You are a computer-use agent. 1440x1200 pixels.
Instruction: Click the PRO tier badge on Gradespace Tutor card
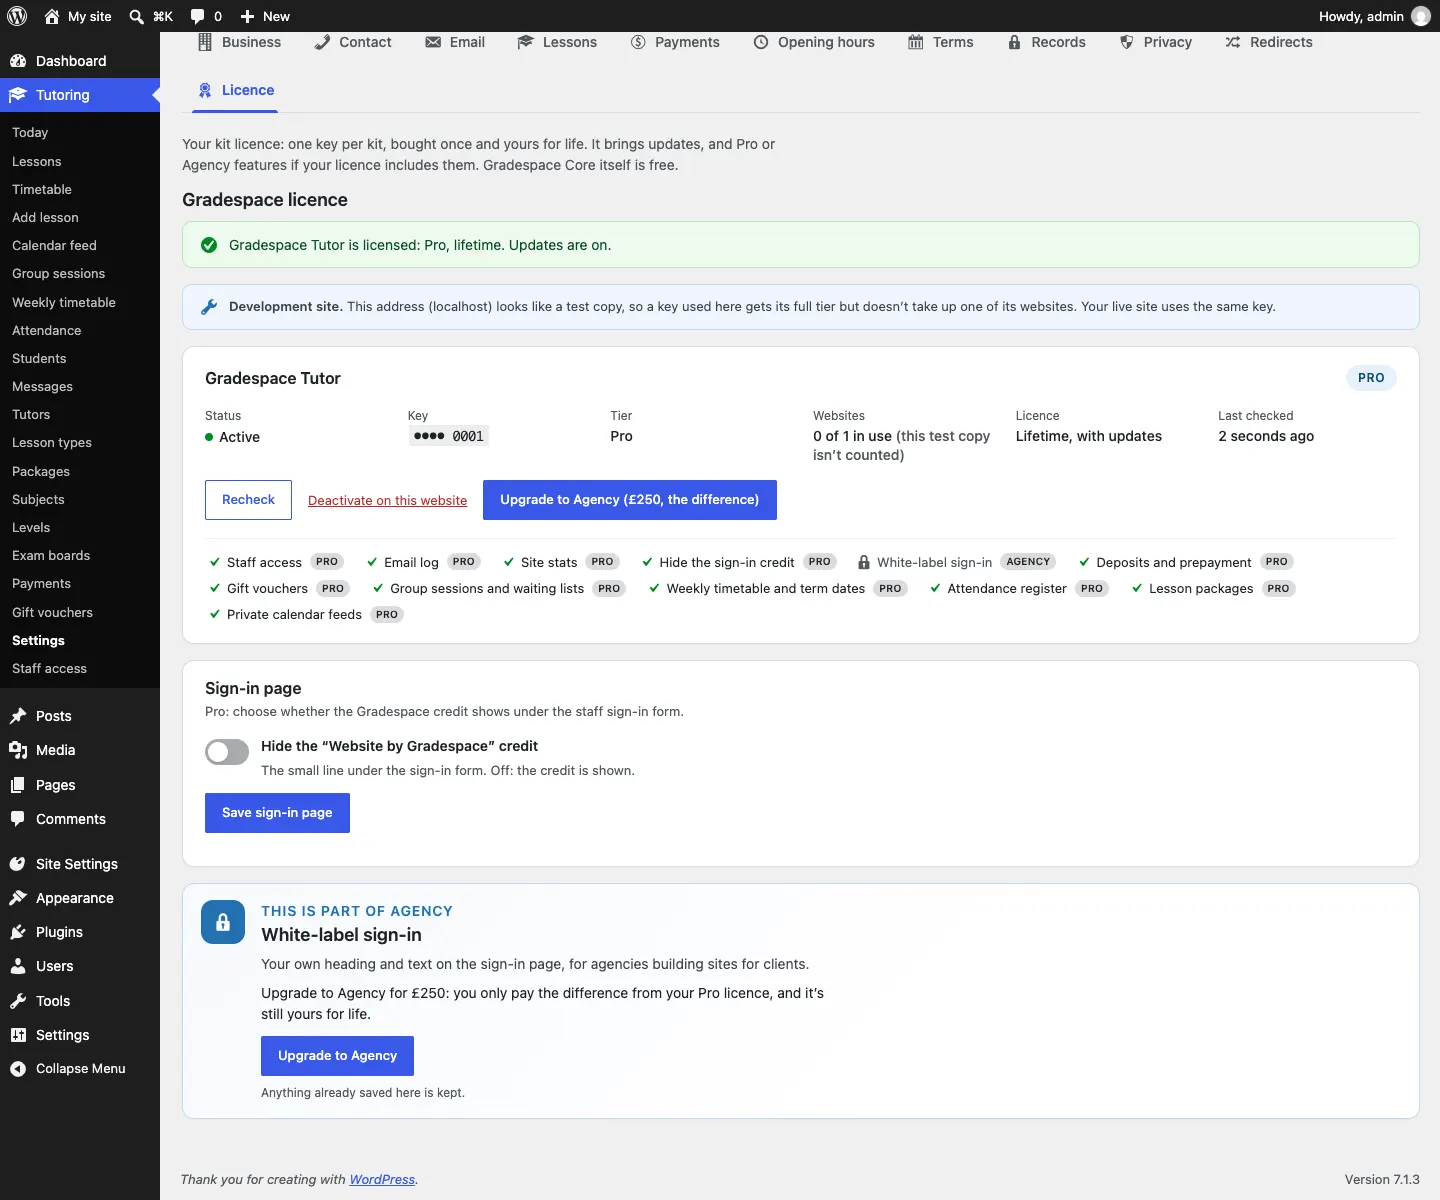pyautogui.click(x=1371, y=378)
